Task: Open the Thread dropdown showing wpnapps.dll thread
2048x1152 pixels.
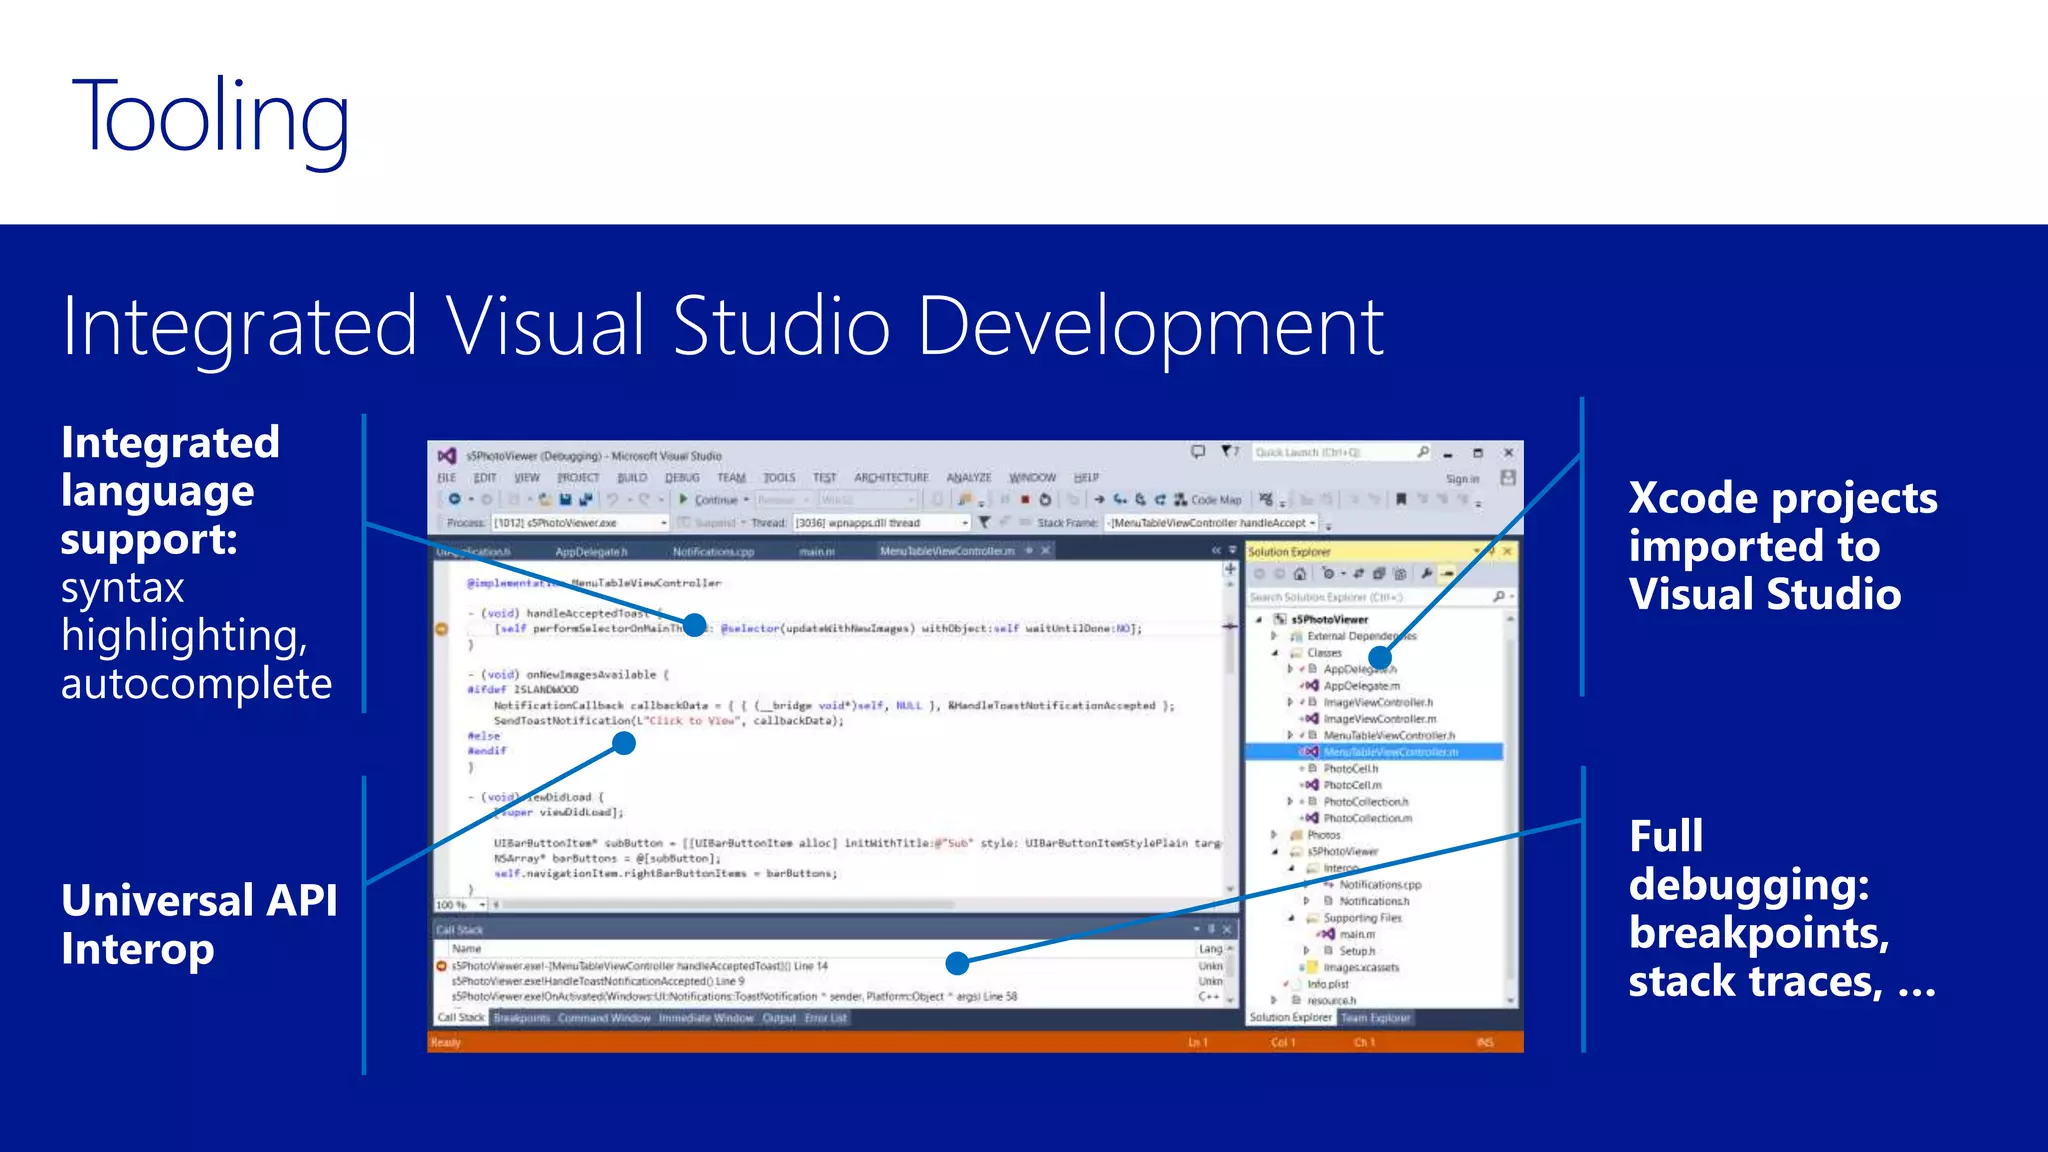Action: click(x=881, y=523)
